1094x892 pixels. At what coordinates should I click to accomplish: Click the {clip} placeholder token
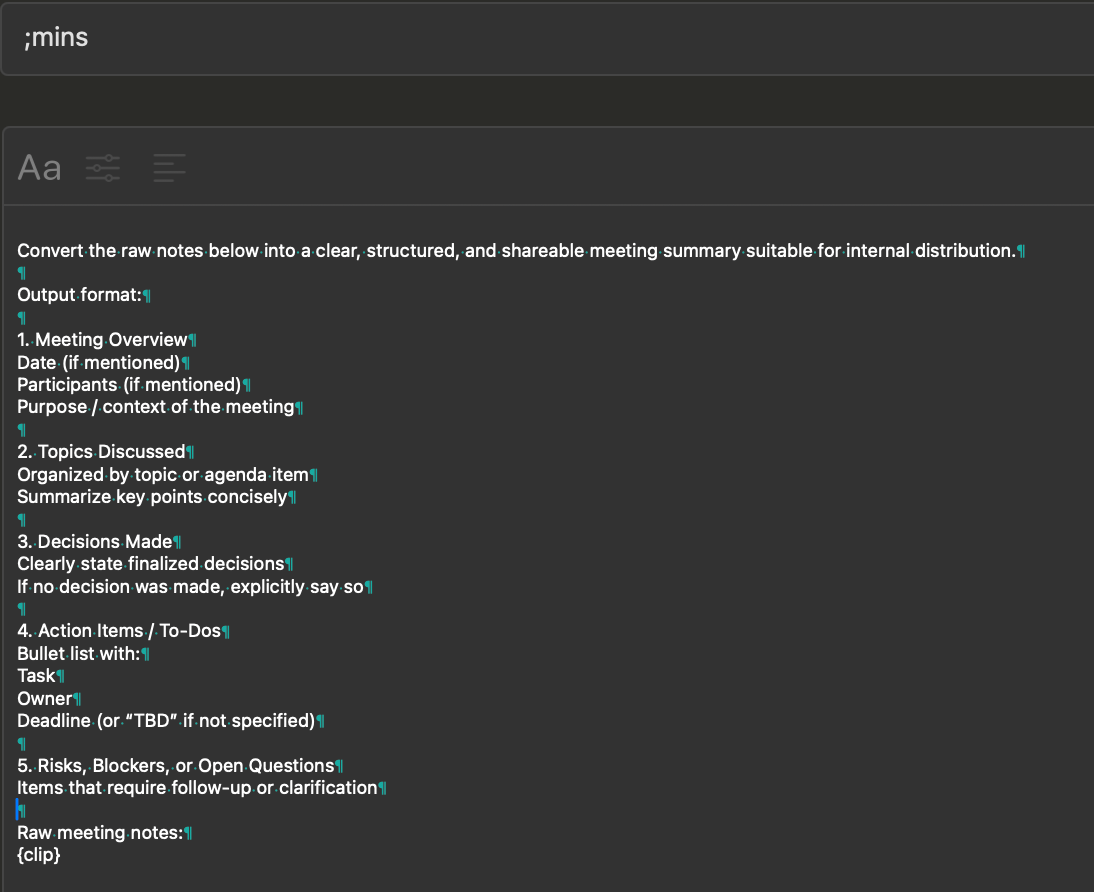click(39, 855)
